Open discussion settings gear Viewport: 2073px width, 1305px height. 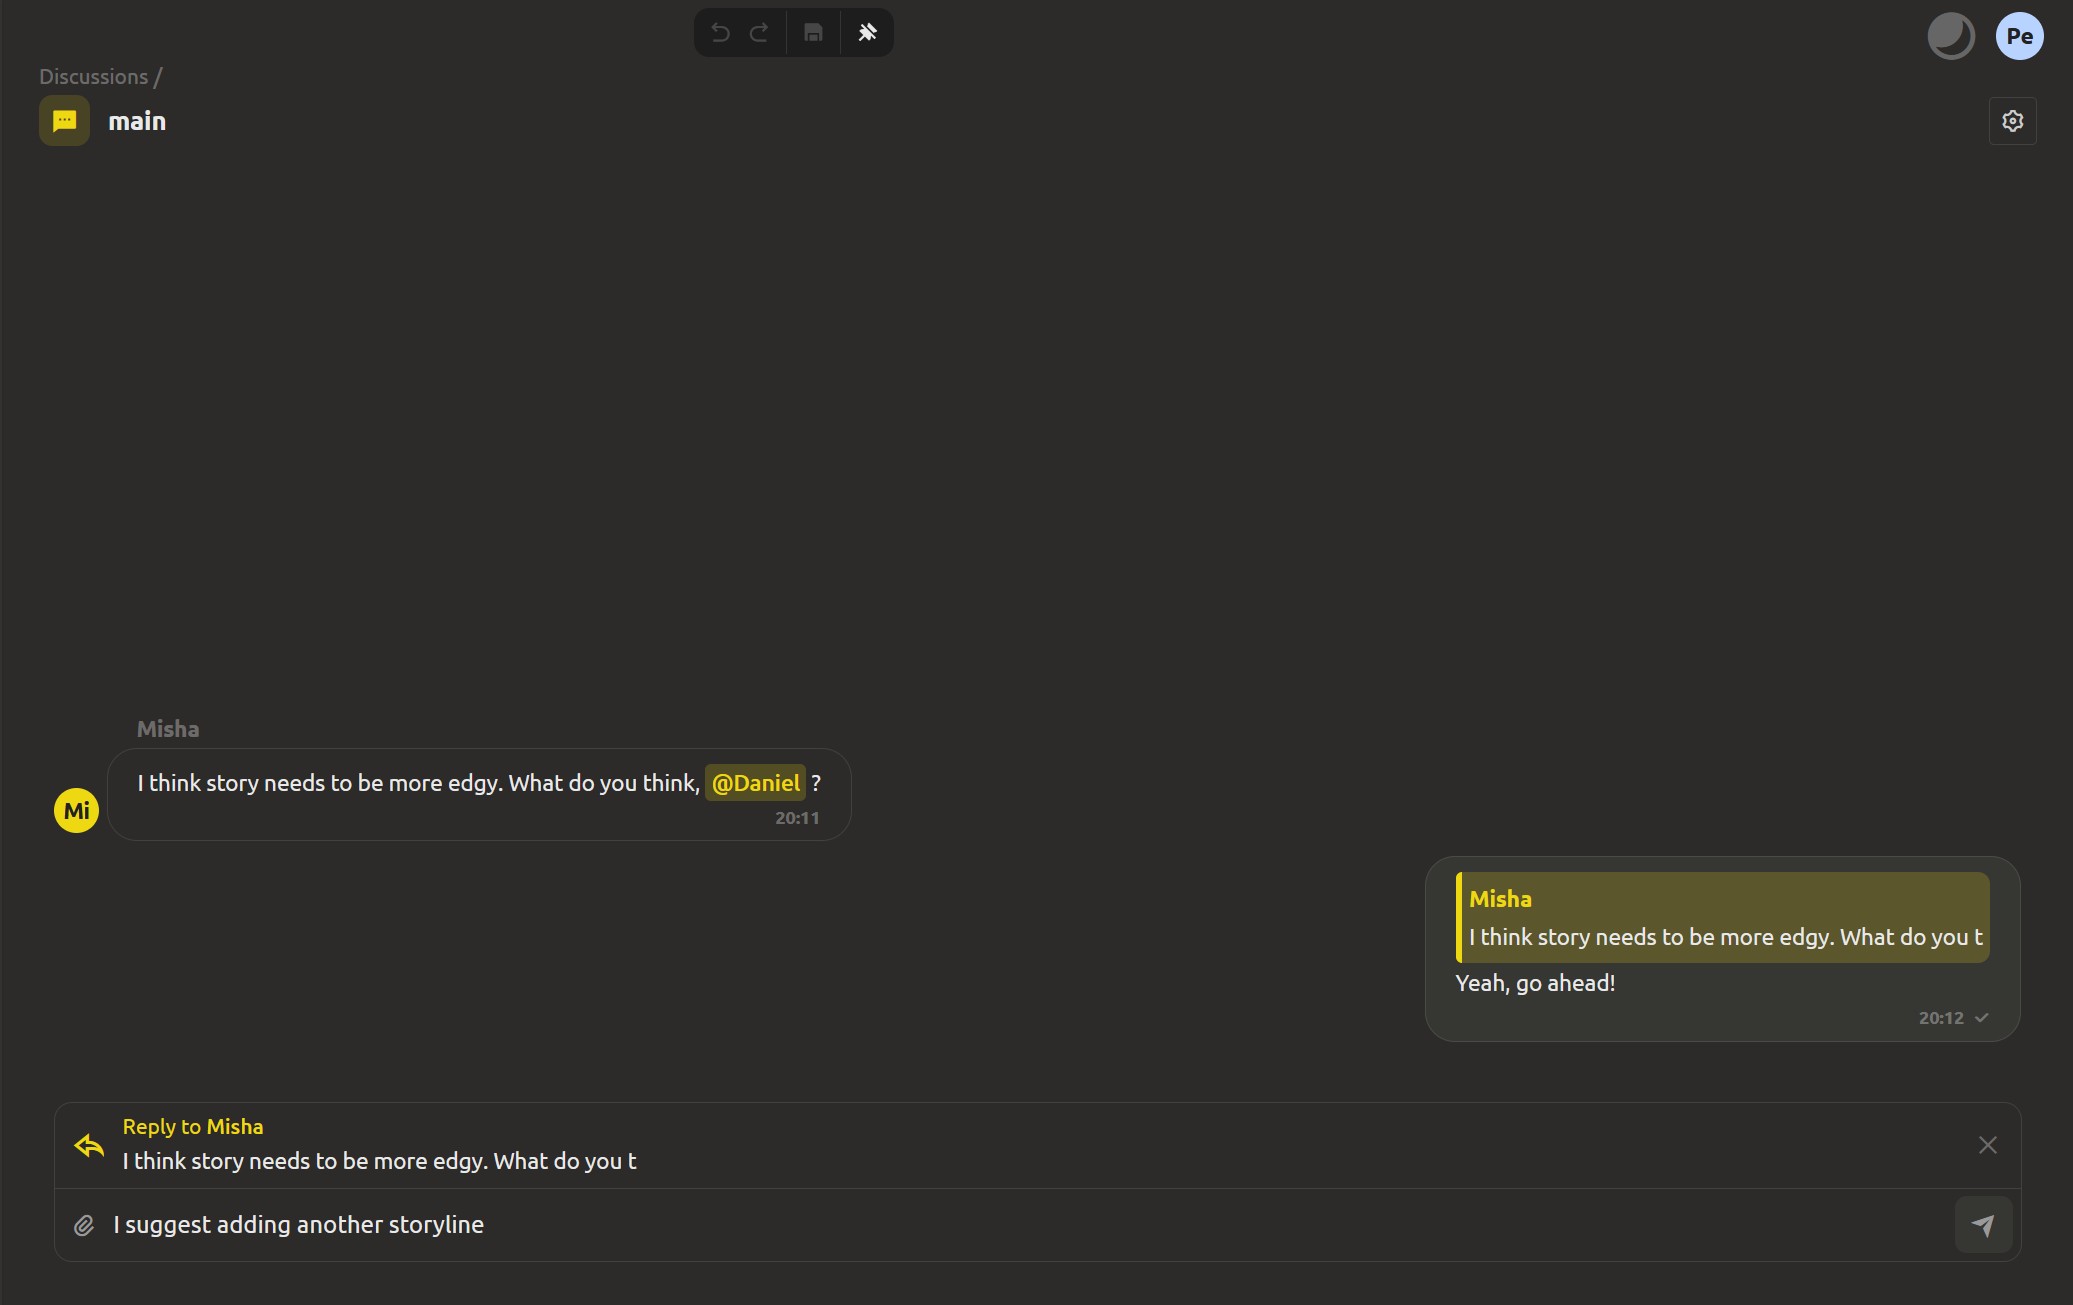(x=2012, y=121)
